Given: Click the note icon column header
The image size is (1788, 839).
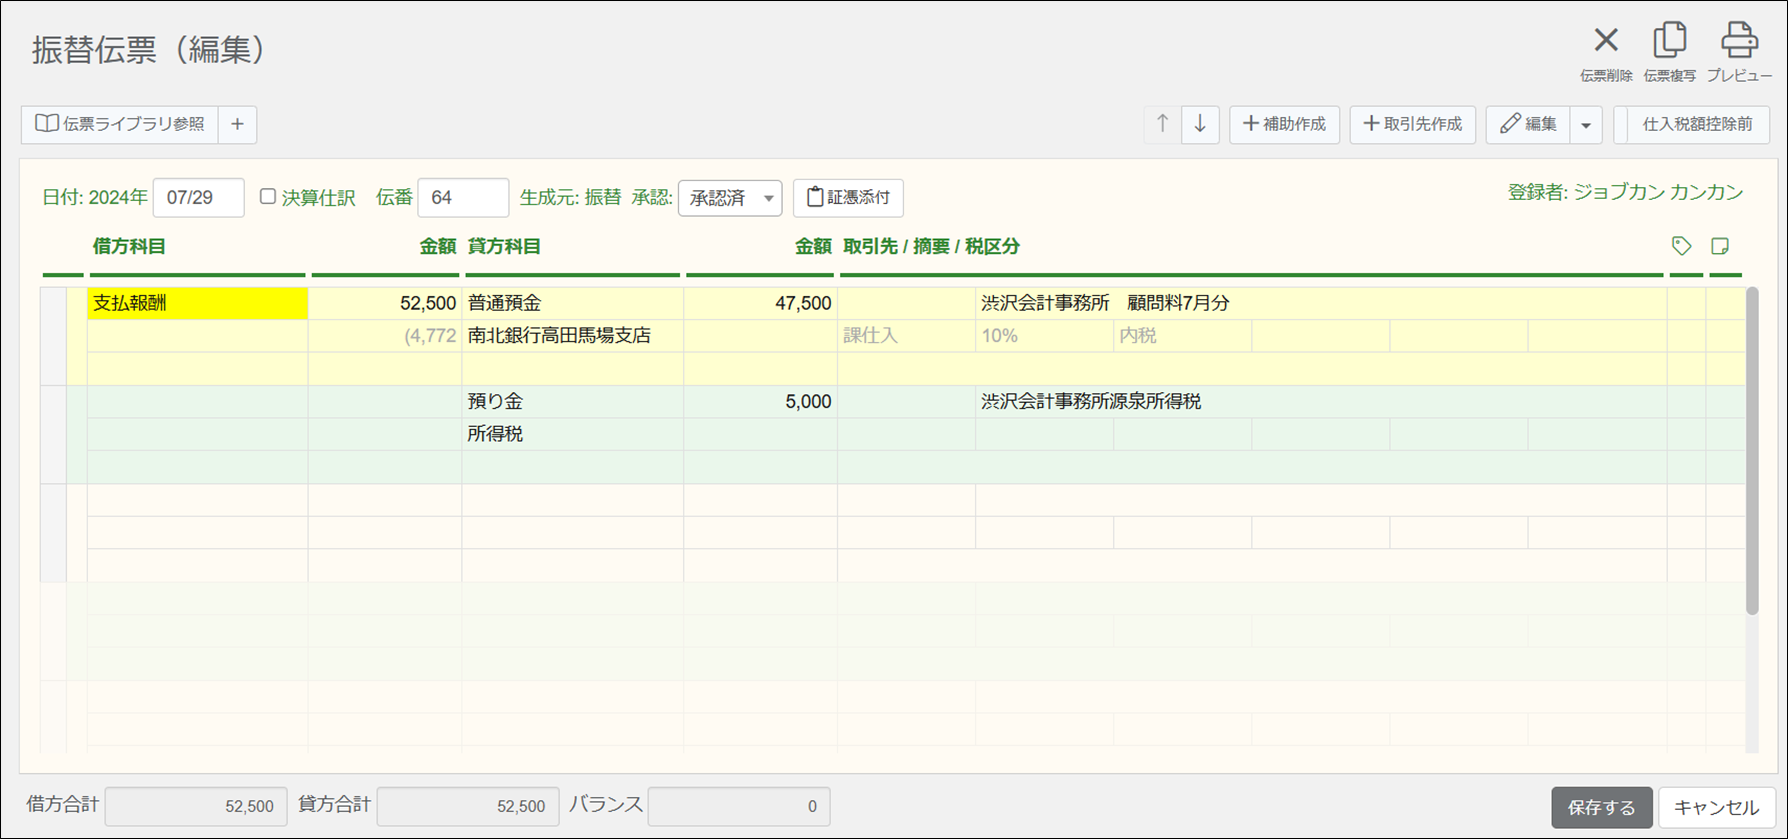Looking at the screenshot, I should pyautogui.click(x=1720, y=246).
